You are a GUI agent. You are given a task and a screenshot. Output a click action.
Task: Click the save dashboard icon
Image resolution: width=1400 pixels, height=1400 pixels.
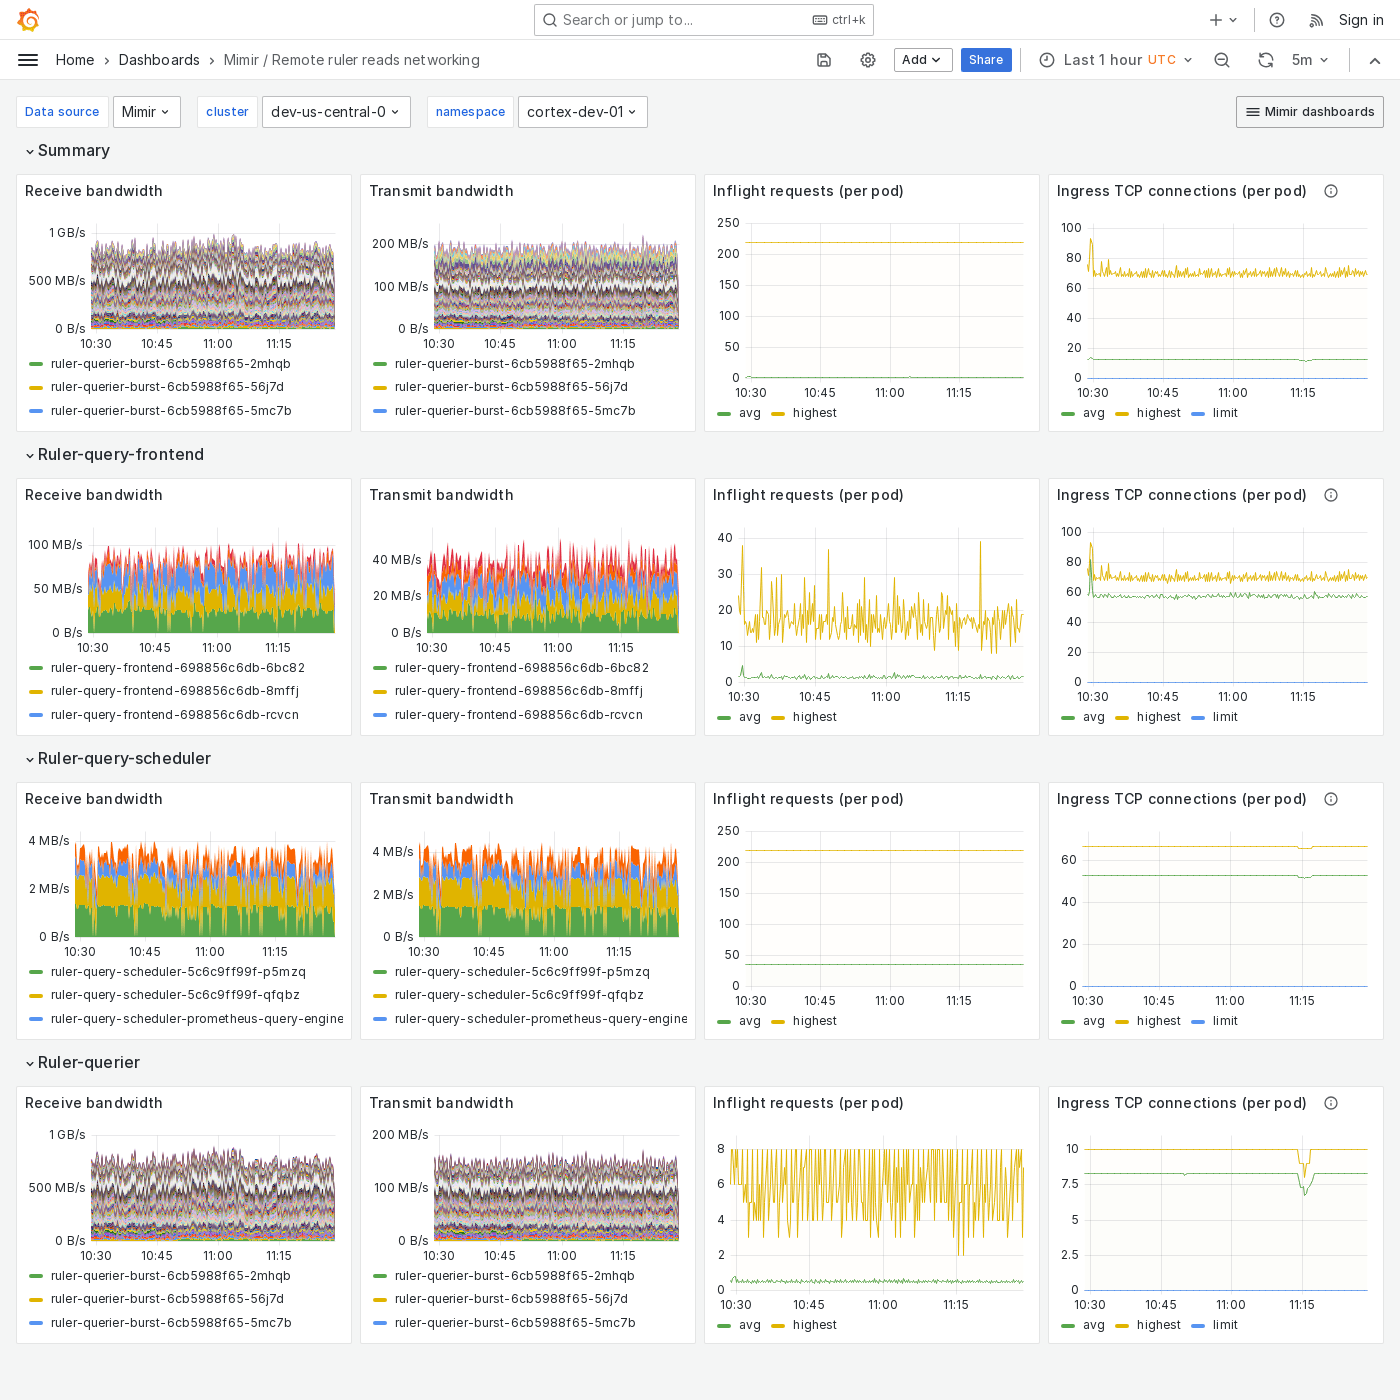coord(824,60)
